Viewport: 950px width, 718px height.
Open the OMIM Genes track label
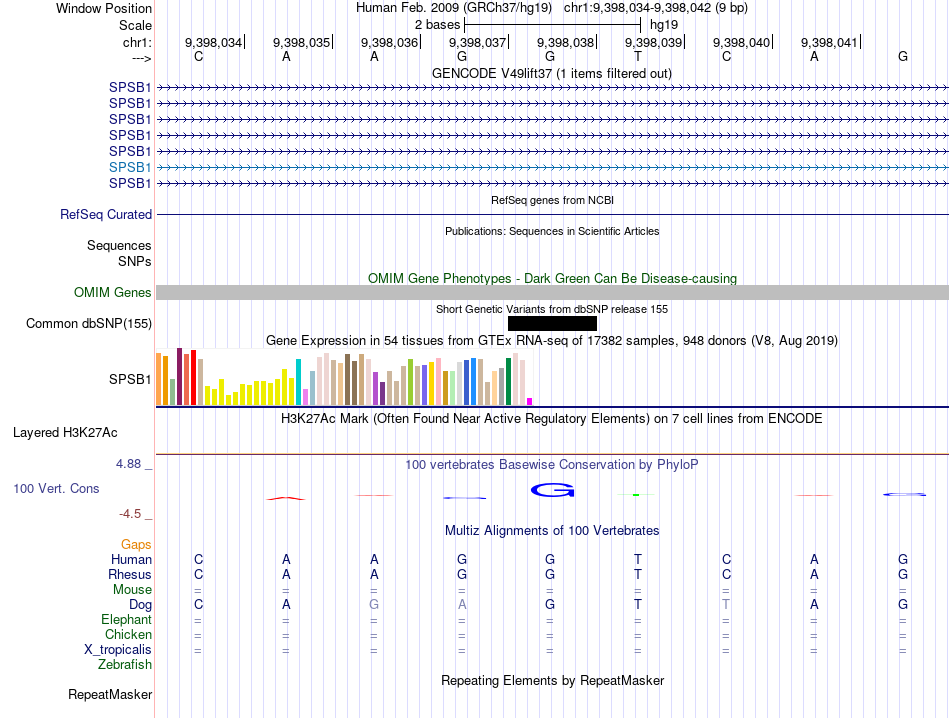[x=112, y=293]
